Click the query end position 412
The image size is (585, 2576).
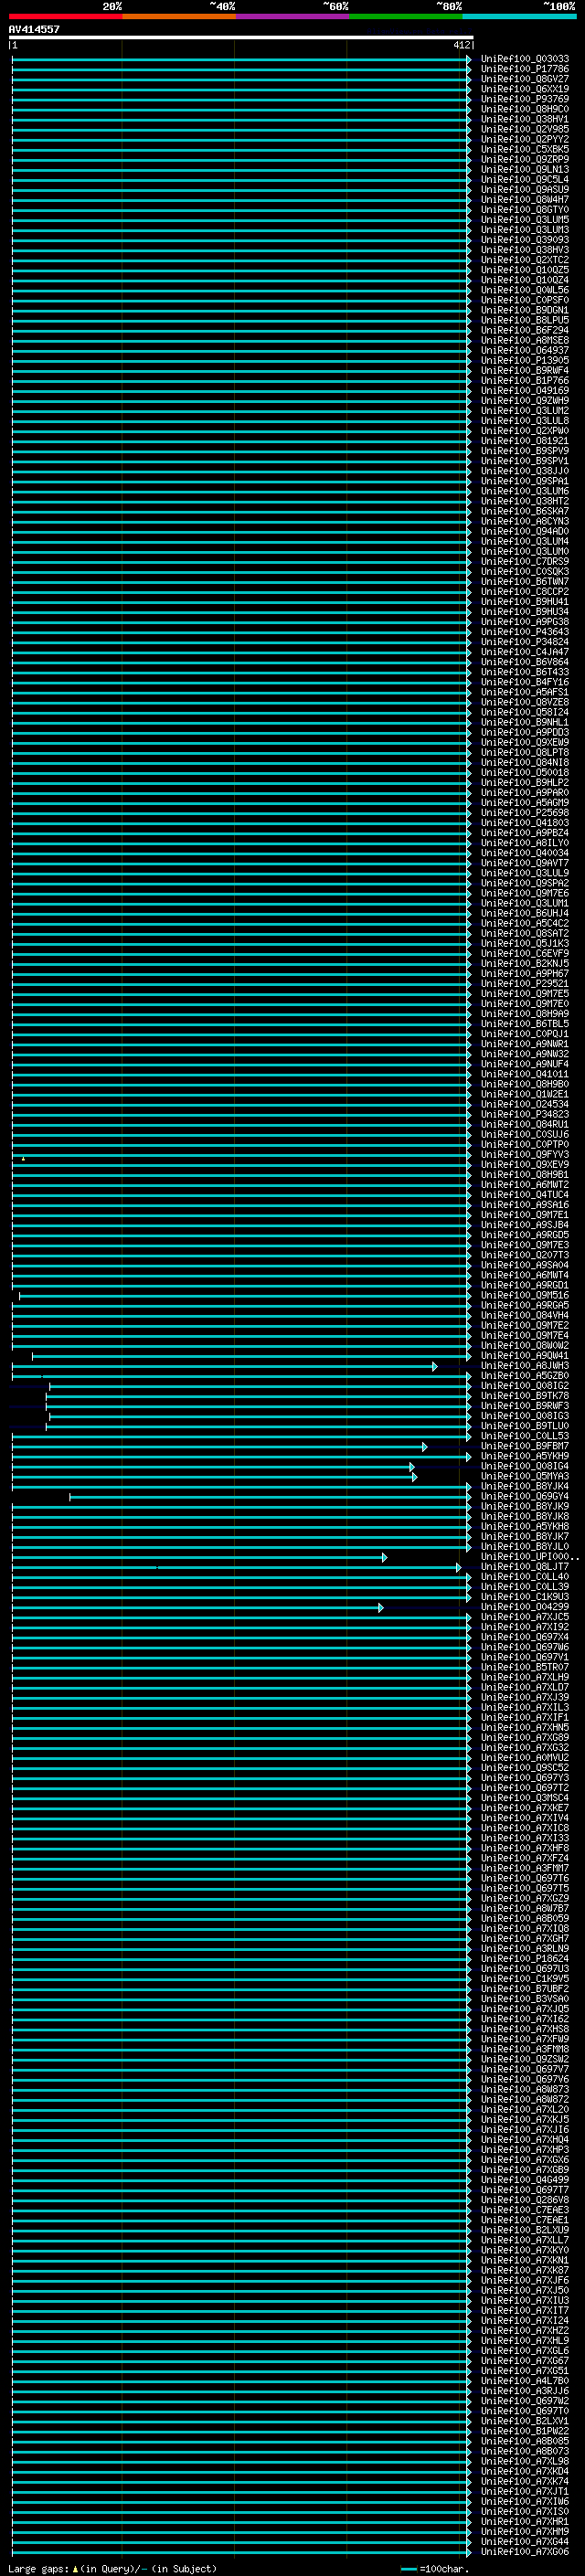(x=461, y=45)
